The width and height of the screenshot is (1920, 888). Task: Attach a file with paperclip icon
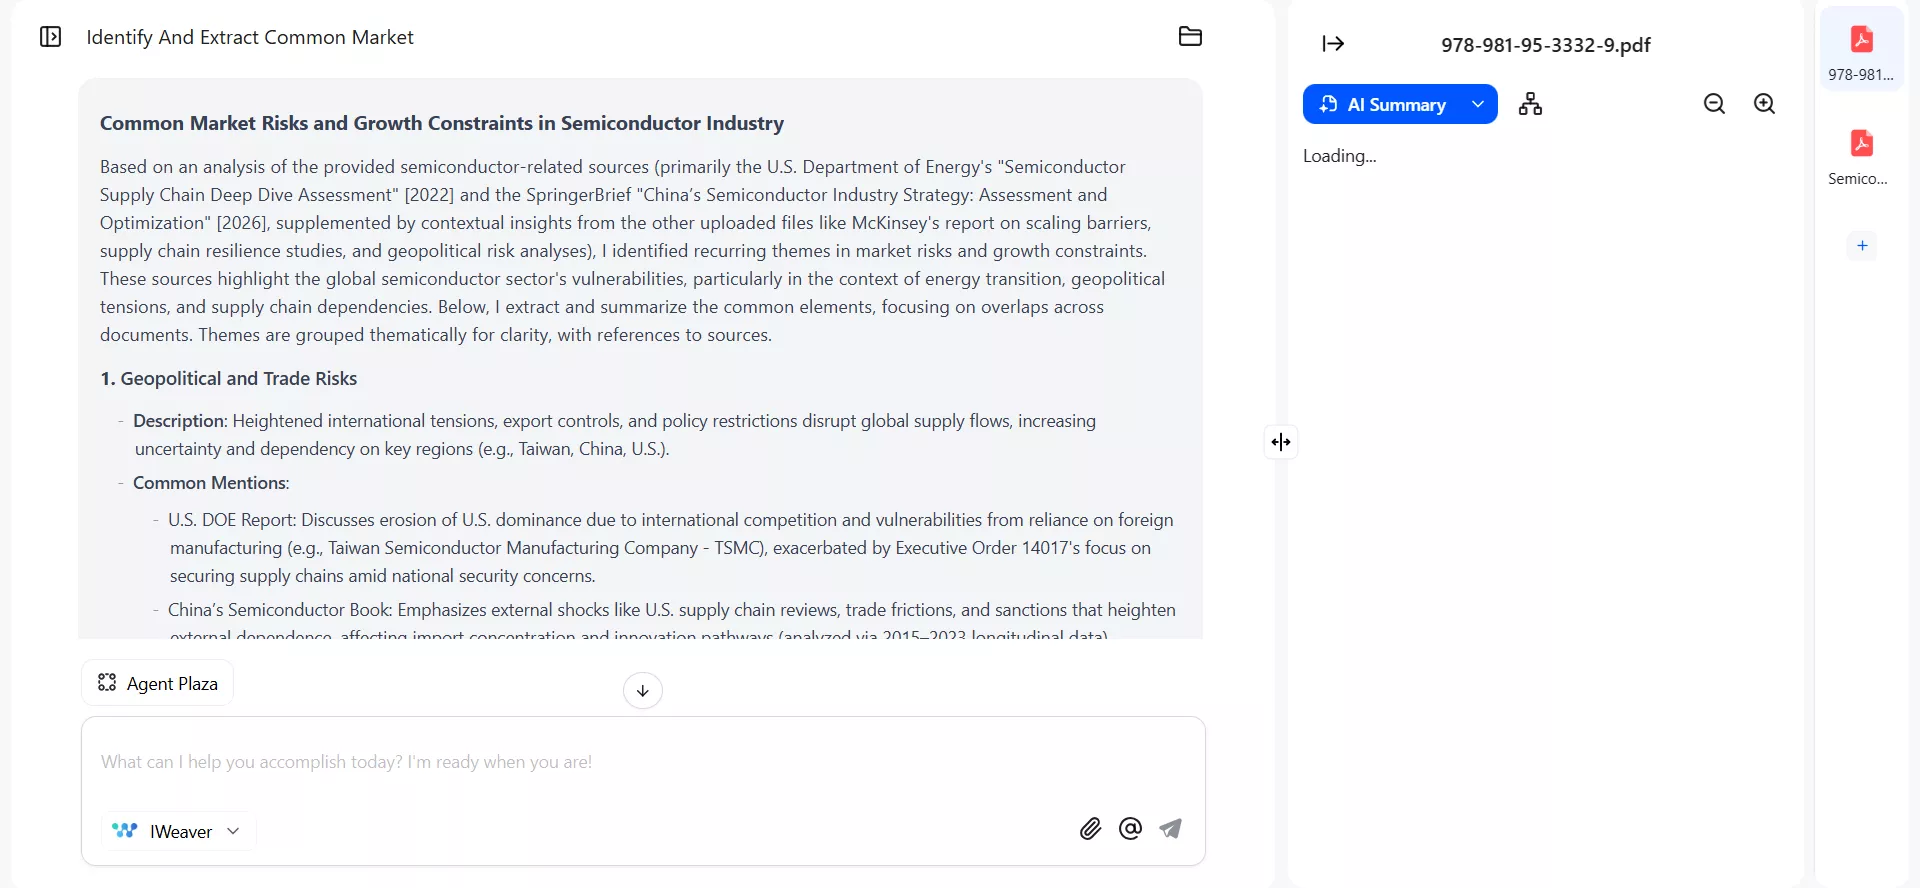[x=1090, y=829]
